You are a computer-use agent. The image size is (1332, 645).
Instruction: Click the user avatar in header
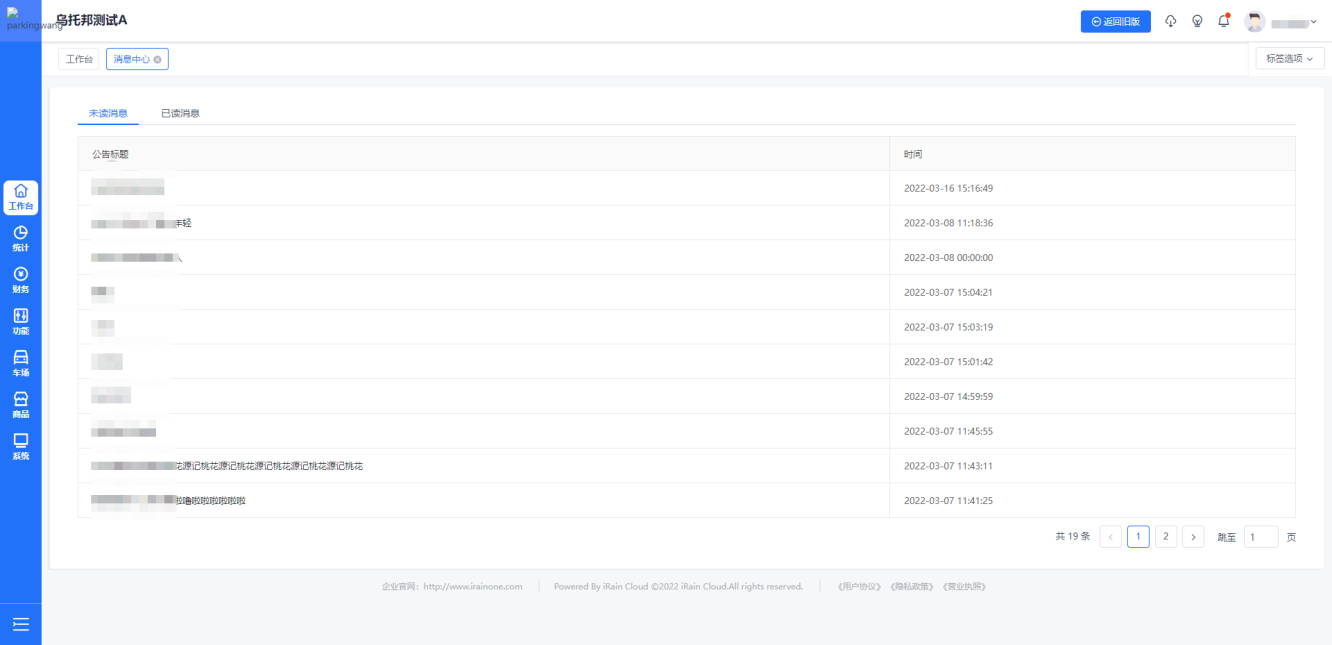click(1255, 22)
